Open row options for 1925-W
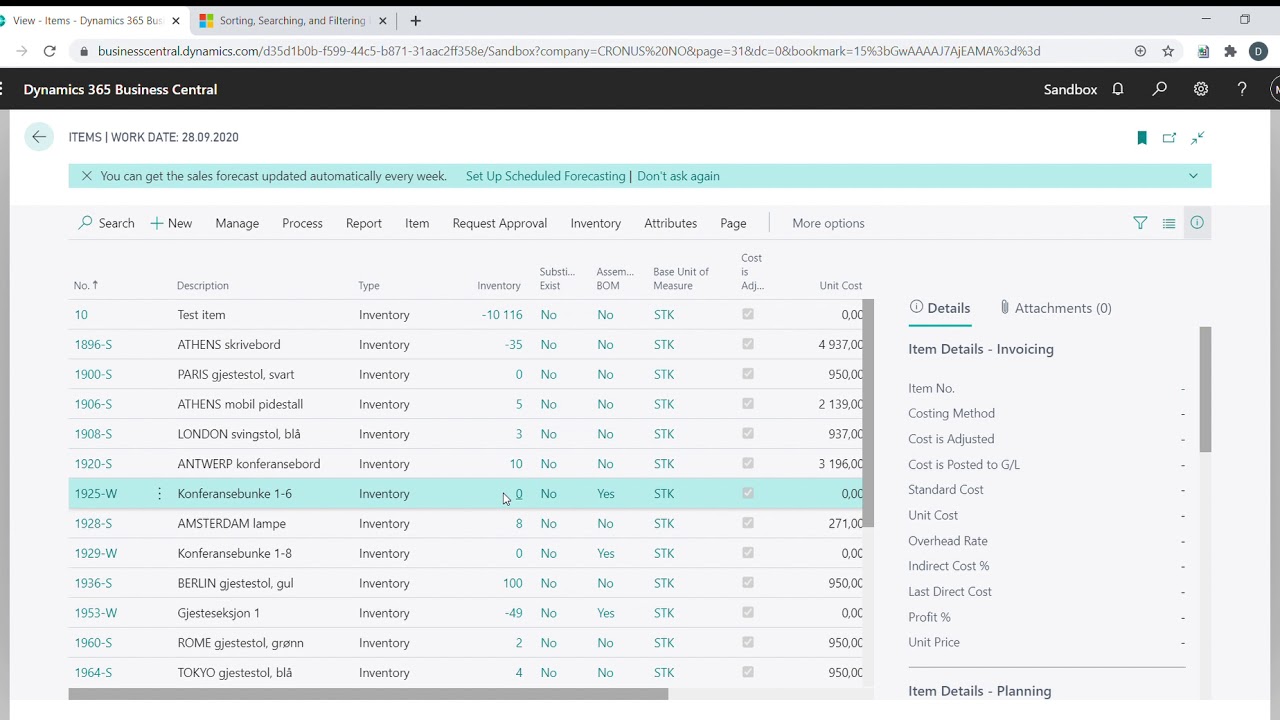Image resolution: width=1280 pixels, height=720 pixels. click(x=159, y=494)
